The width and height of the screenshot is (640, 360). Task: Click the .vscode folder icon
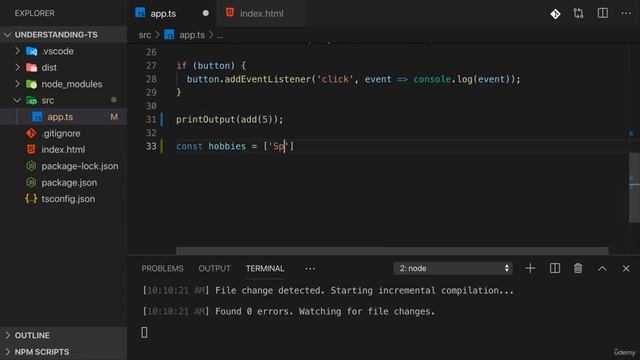(31, 51)
